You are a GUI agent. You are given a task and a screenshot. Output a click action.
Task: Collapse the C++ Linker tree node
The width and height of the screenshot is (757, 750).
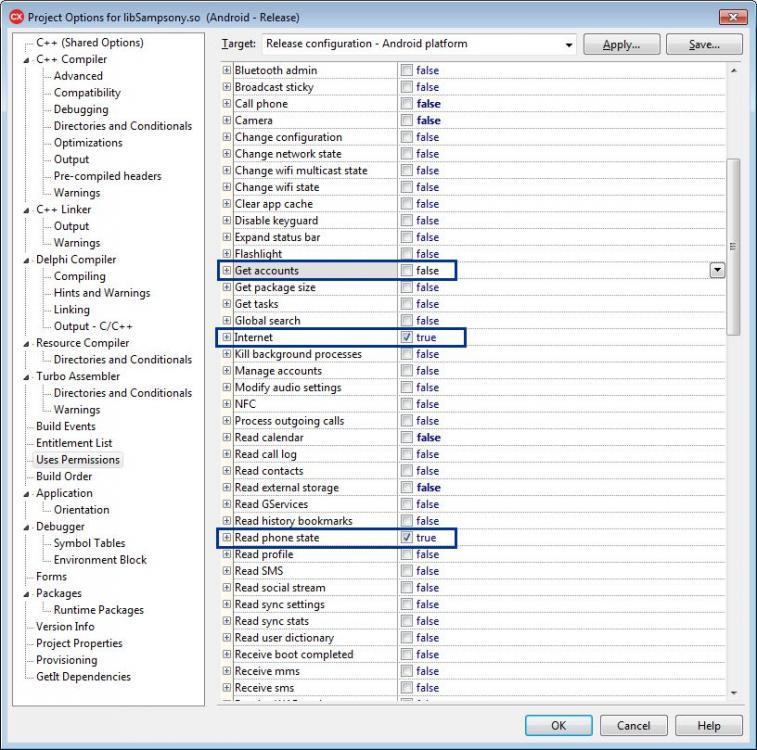27,210
